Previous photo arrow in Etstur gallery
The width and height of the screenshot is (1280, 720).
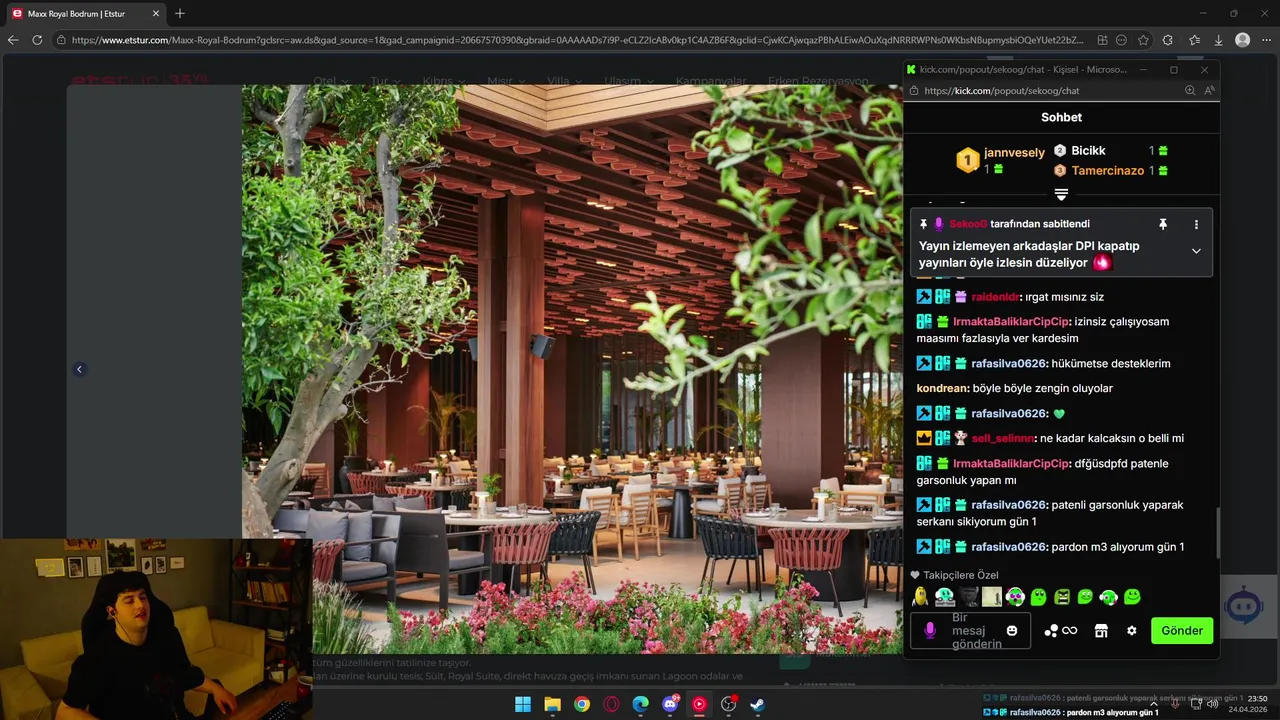(79, 369)
